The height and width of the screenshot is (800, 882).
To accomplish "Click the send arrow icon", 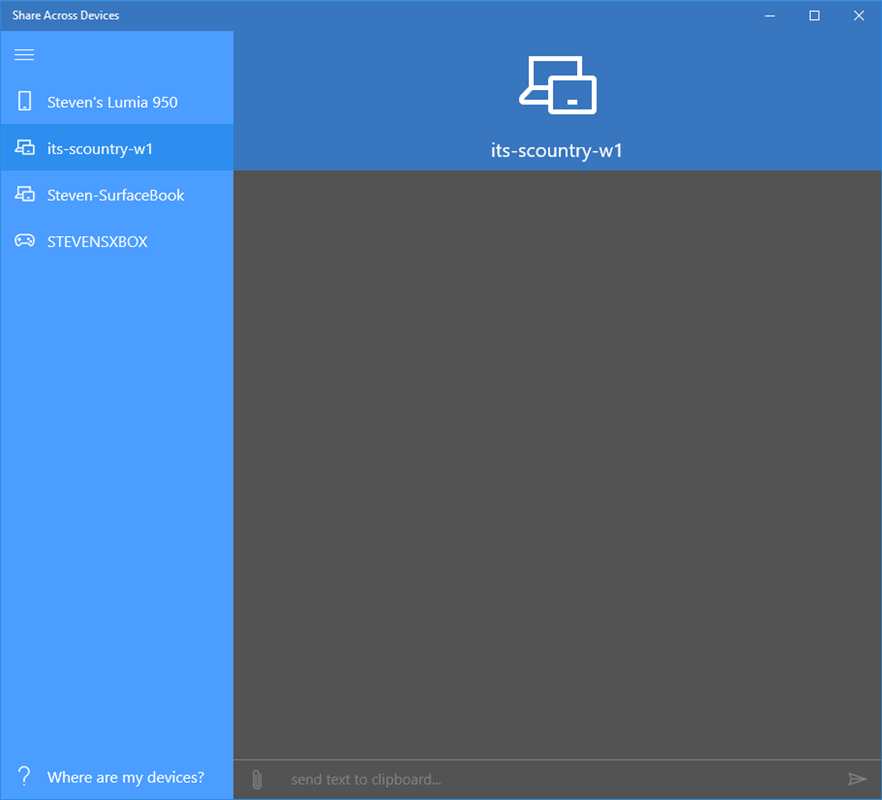I will click(858, 778).
